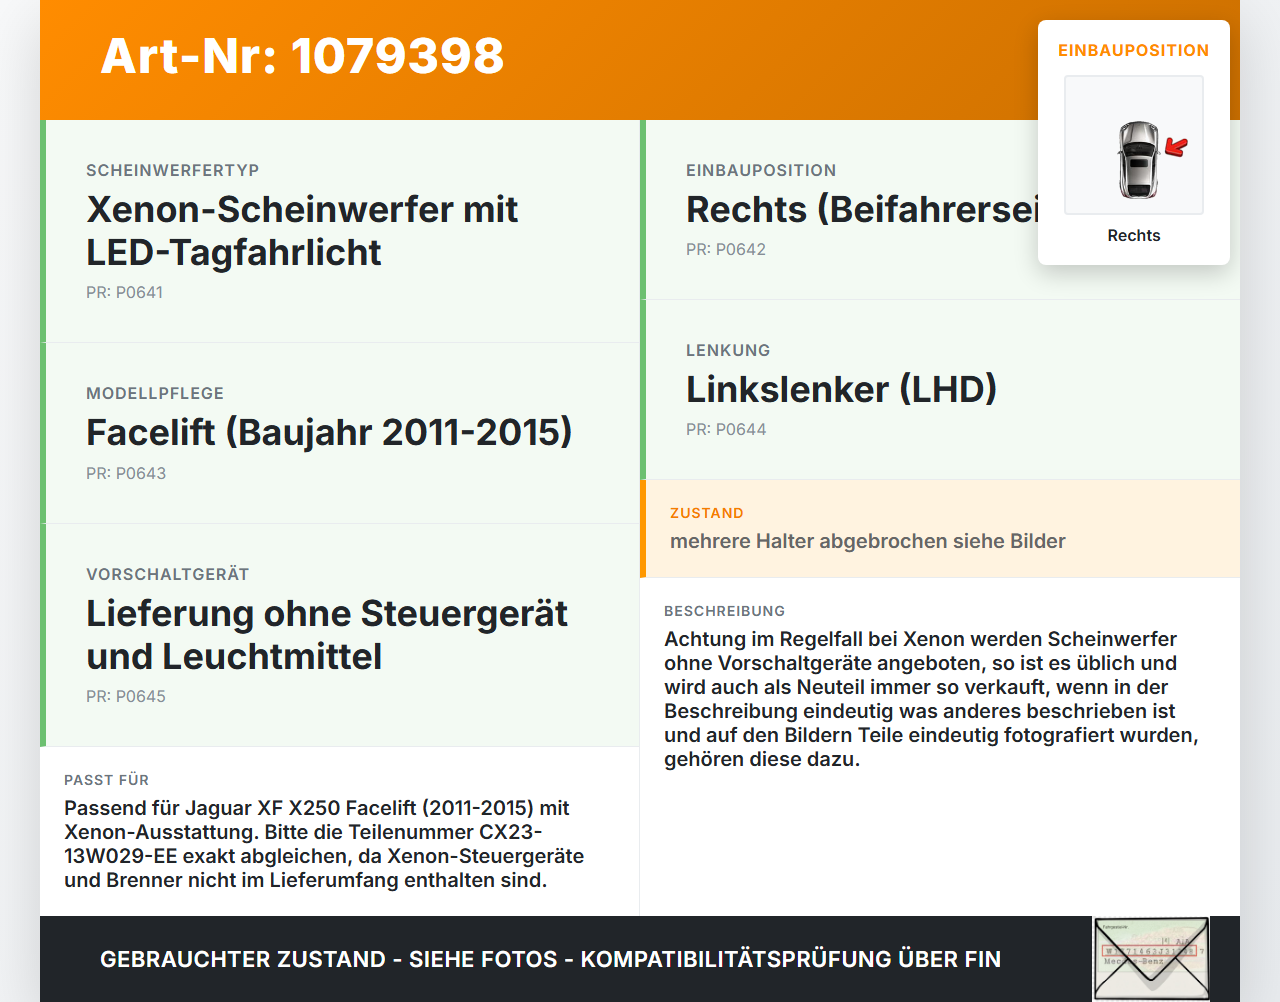Click the code "PR: P0645"
The image size is (1280, 1002).
pos(126,696)
